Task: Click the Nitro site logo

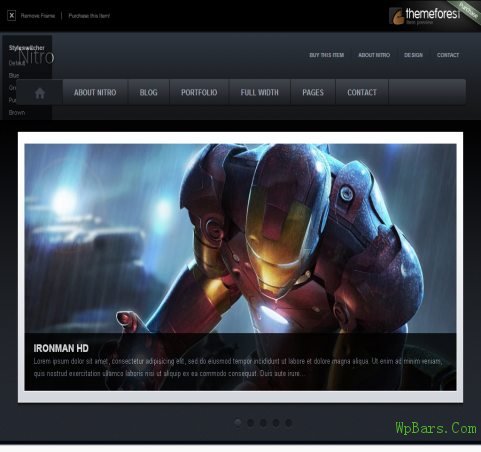Action: tap(37, 57)
